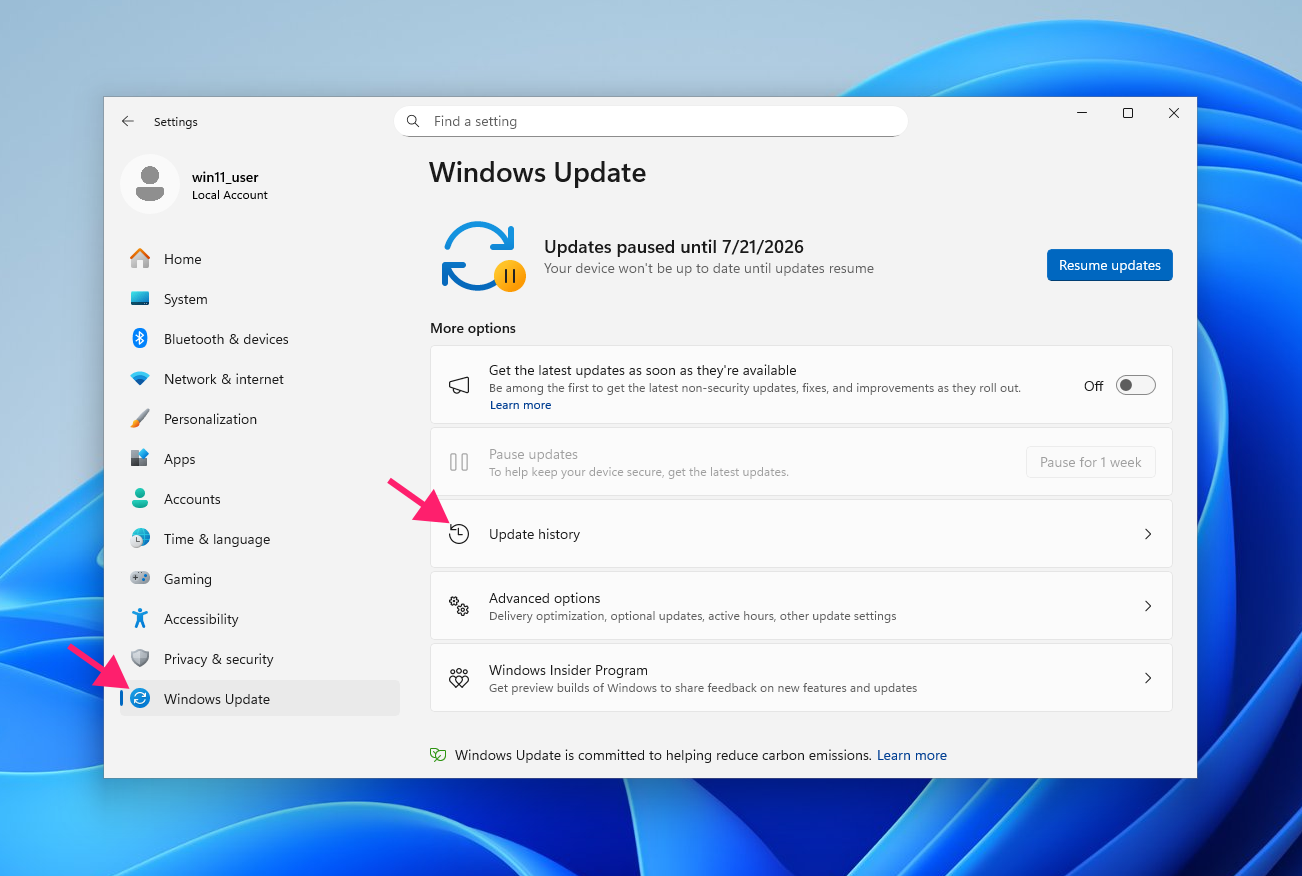
Task: Open the Advanced options entry
Action: click(x=801, y=606)
